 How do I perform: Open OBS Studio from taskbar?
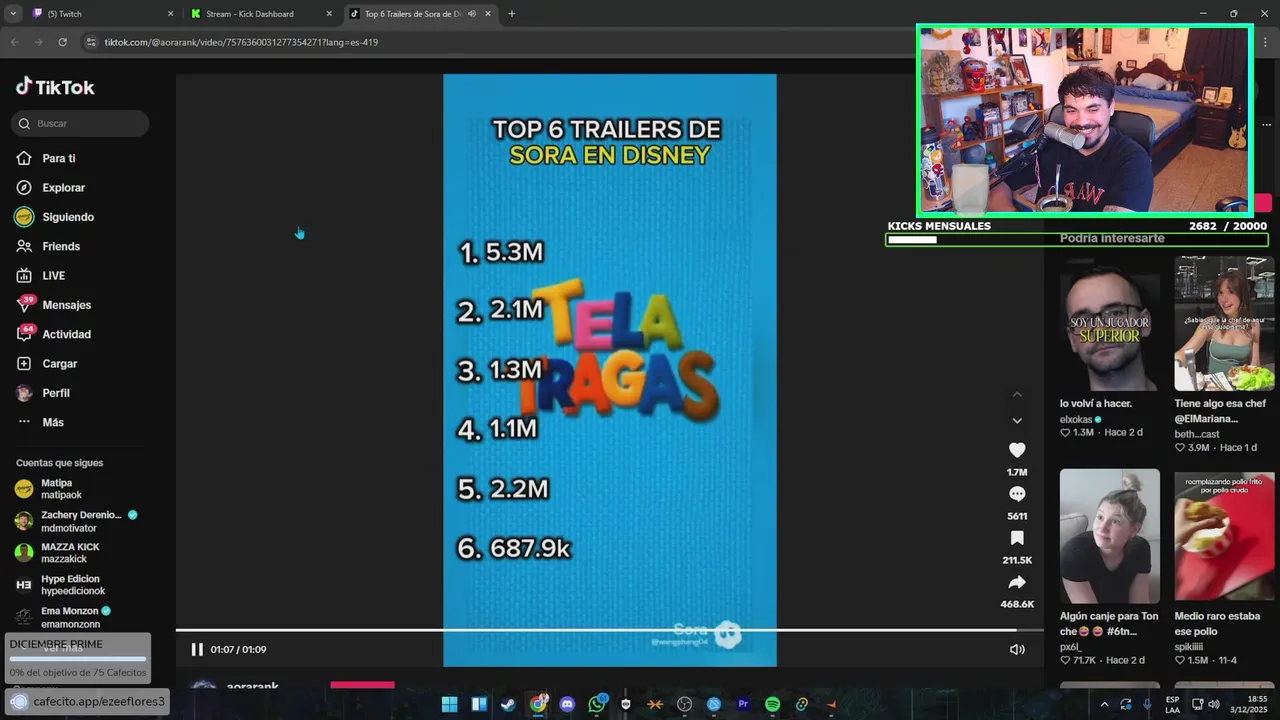click(685, 704)
